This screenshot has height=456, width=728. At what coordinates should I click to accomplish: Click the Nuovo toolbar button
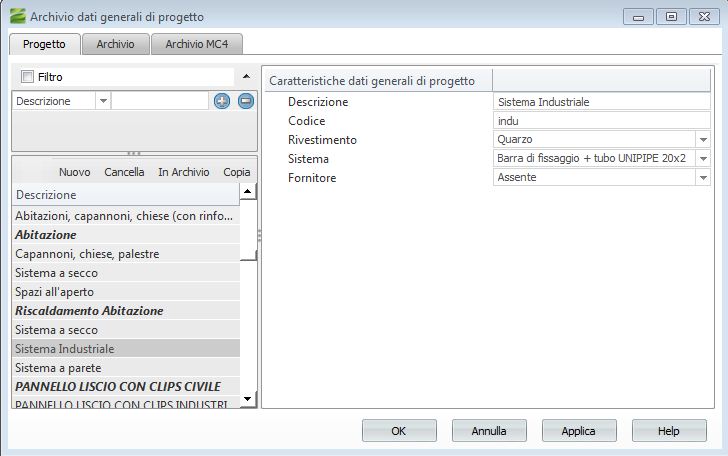tap(74, 172)
